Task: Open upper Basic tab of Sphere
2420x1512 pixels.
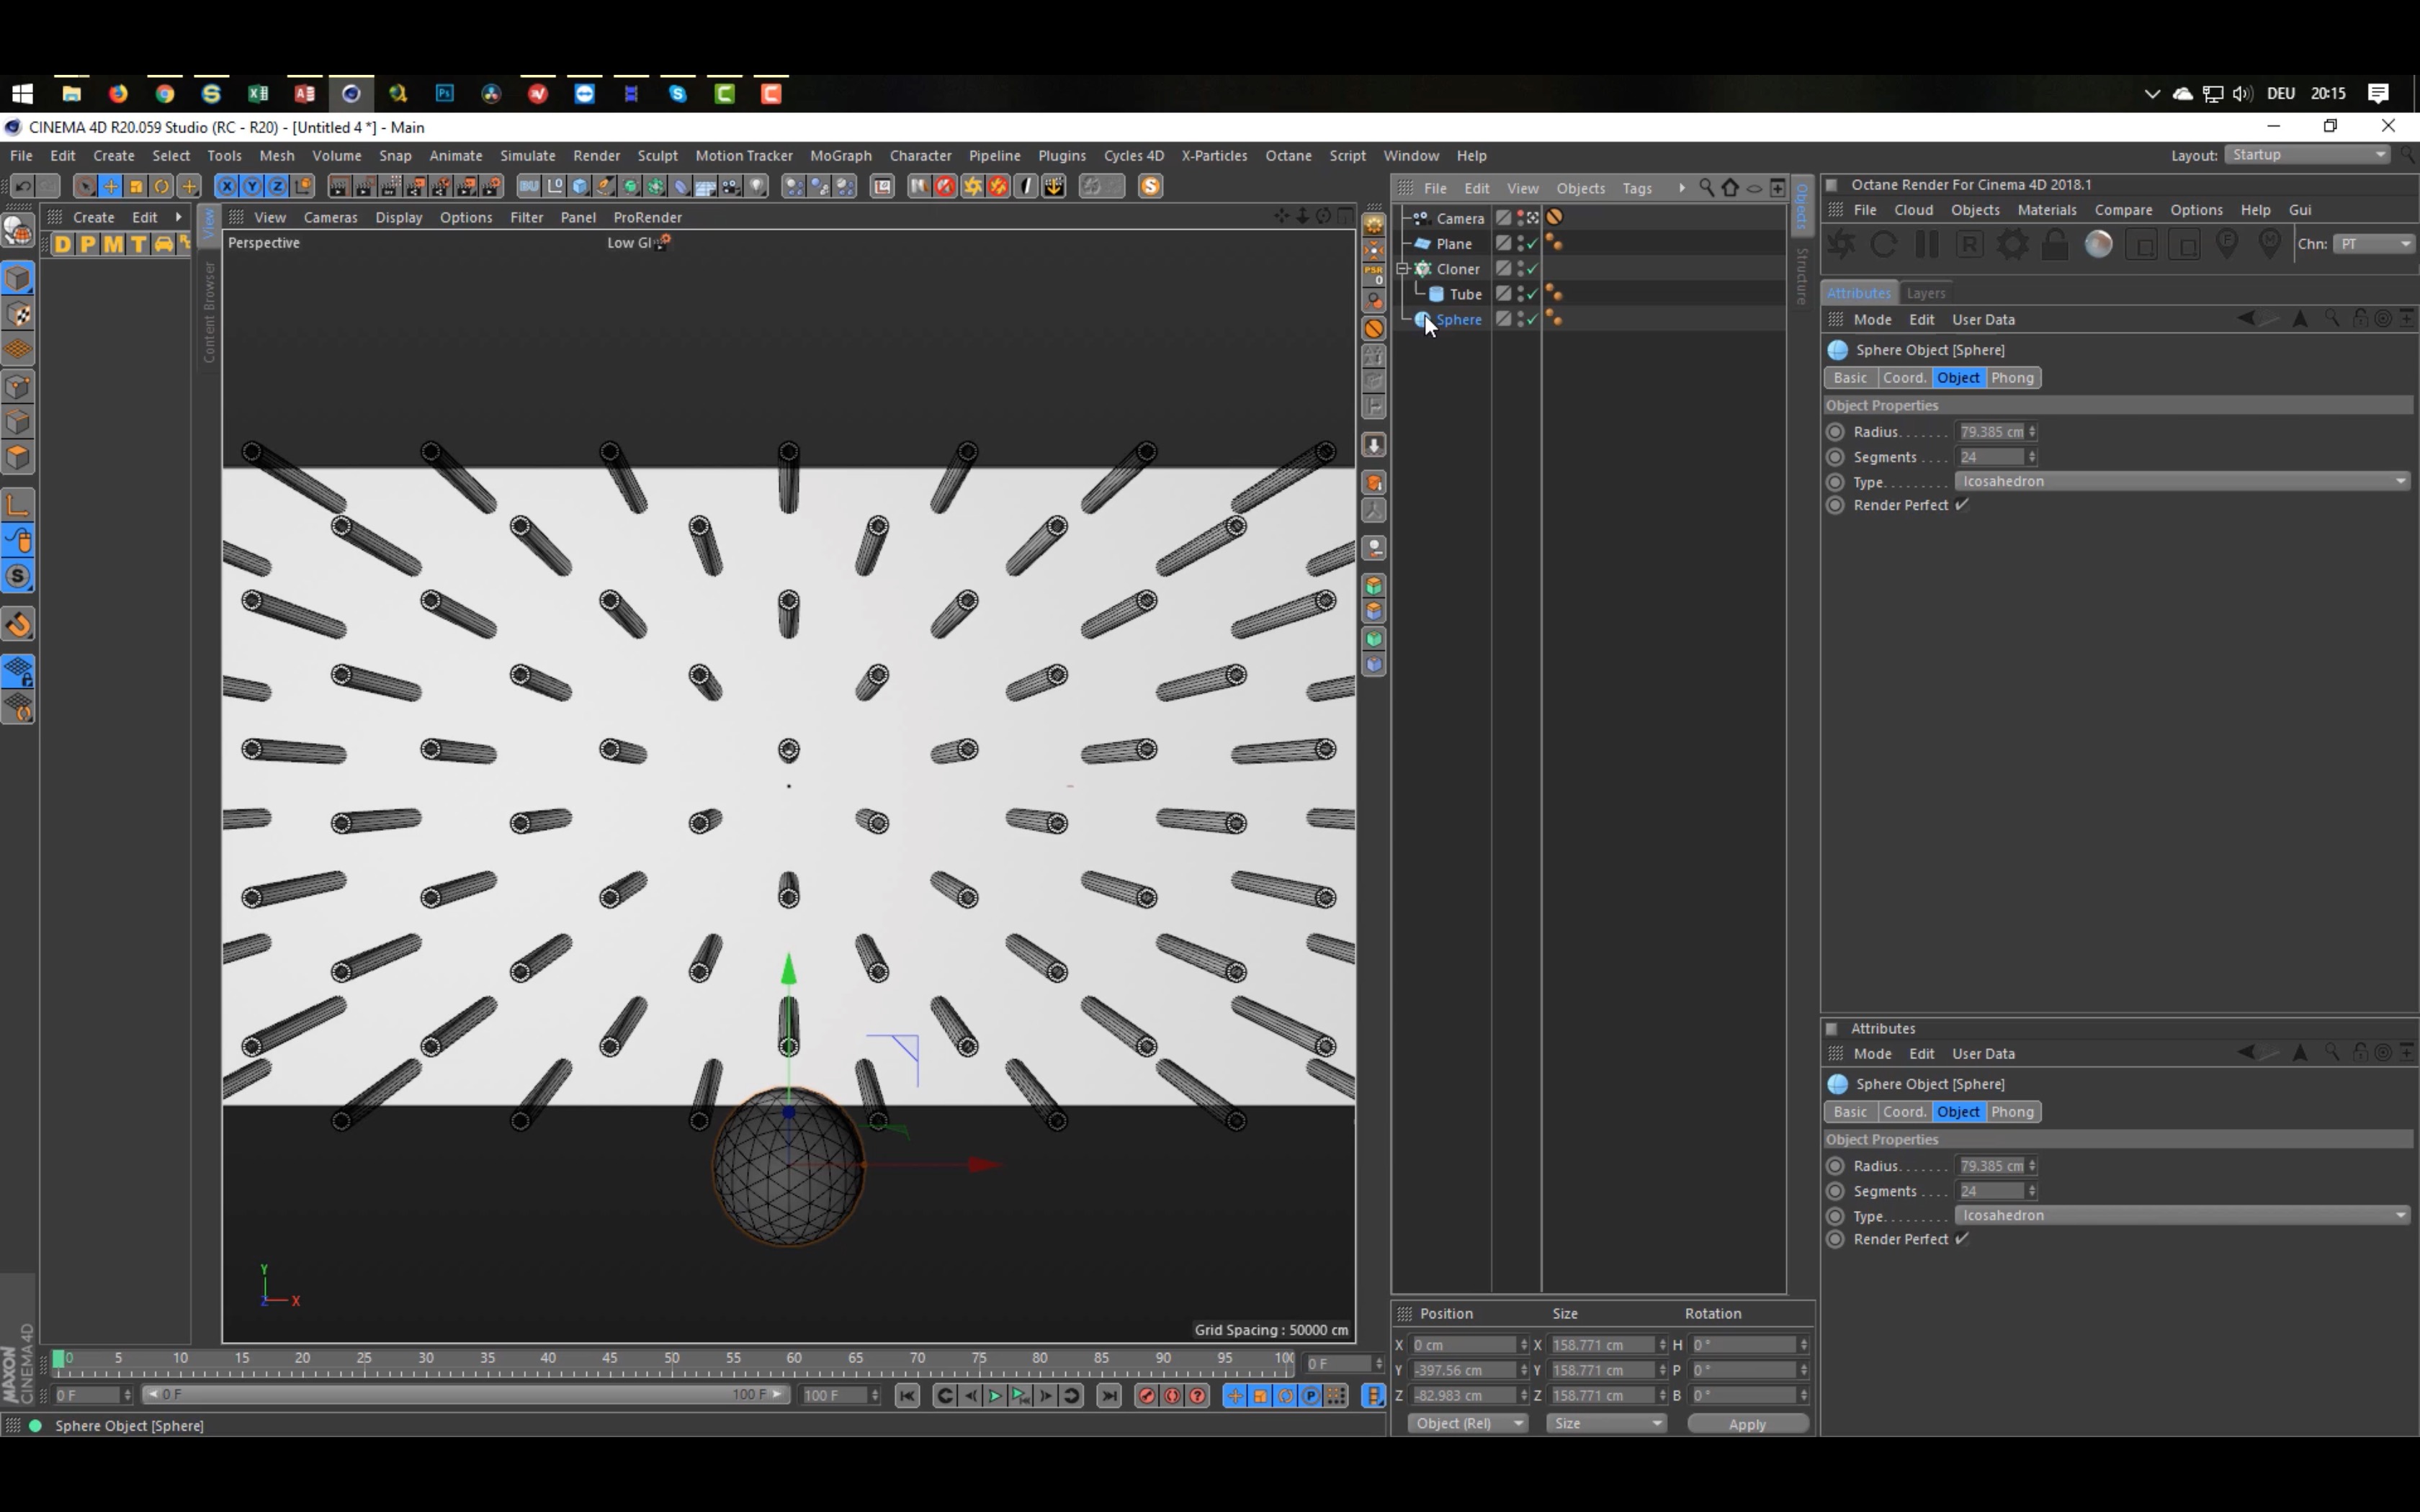Action: click(1850, 378)
